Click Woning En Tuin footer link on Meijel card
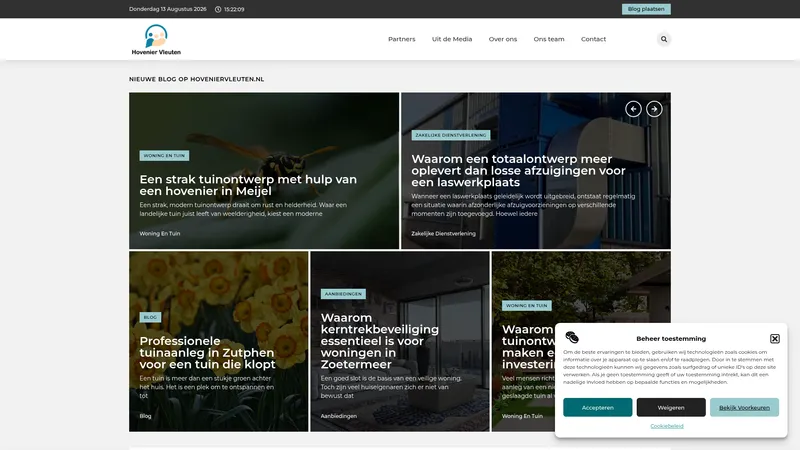 (160, 234)
